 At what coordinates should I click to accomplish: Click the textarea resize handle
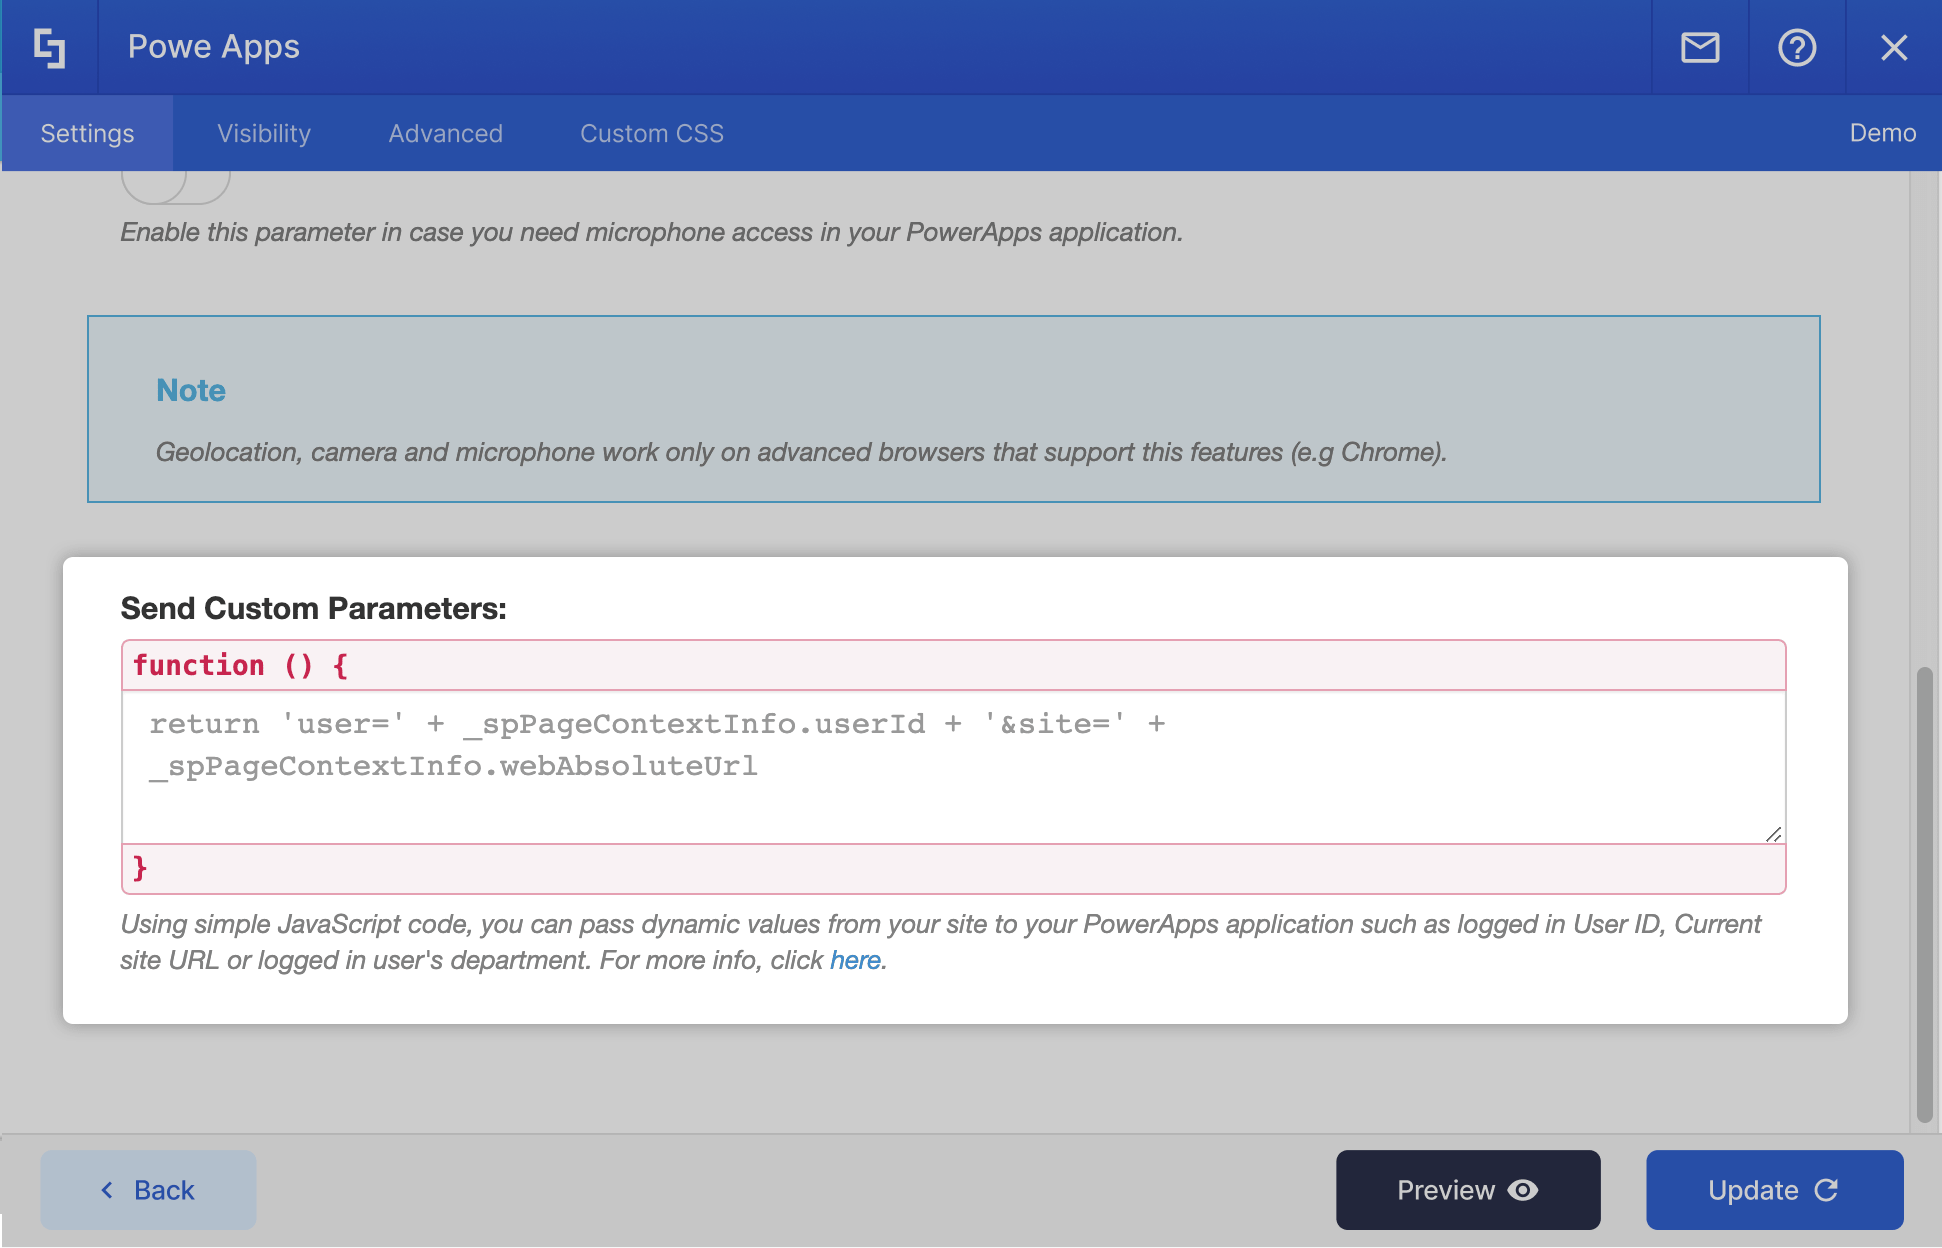pos(1773,834)
